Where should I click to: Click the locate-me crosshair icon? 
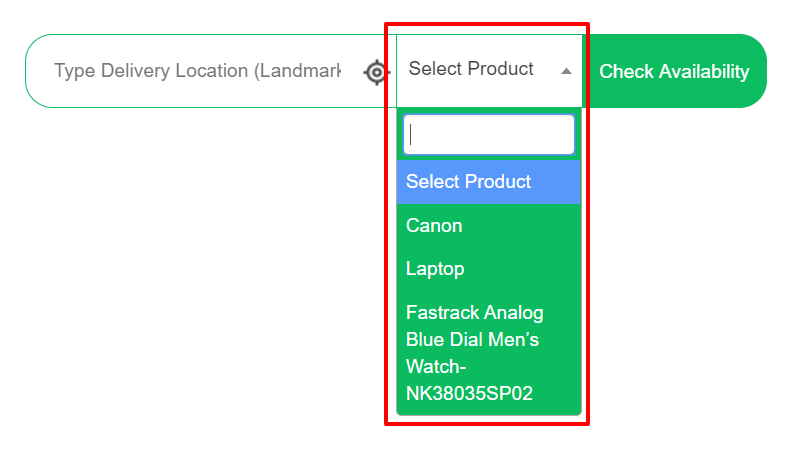pos(376,72)
